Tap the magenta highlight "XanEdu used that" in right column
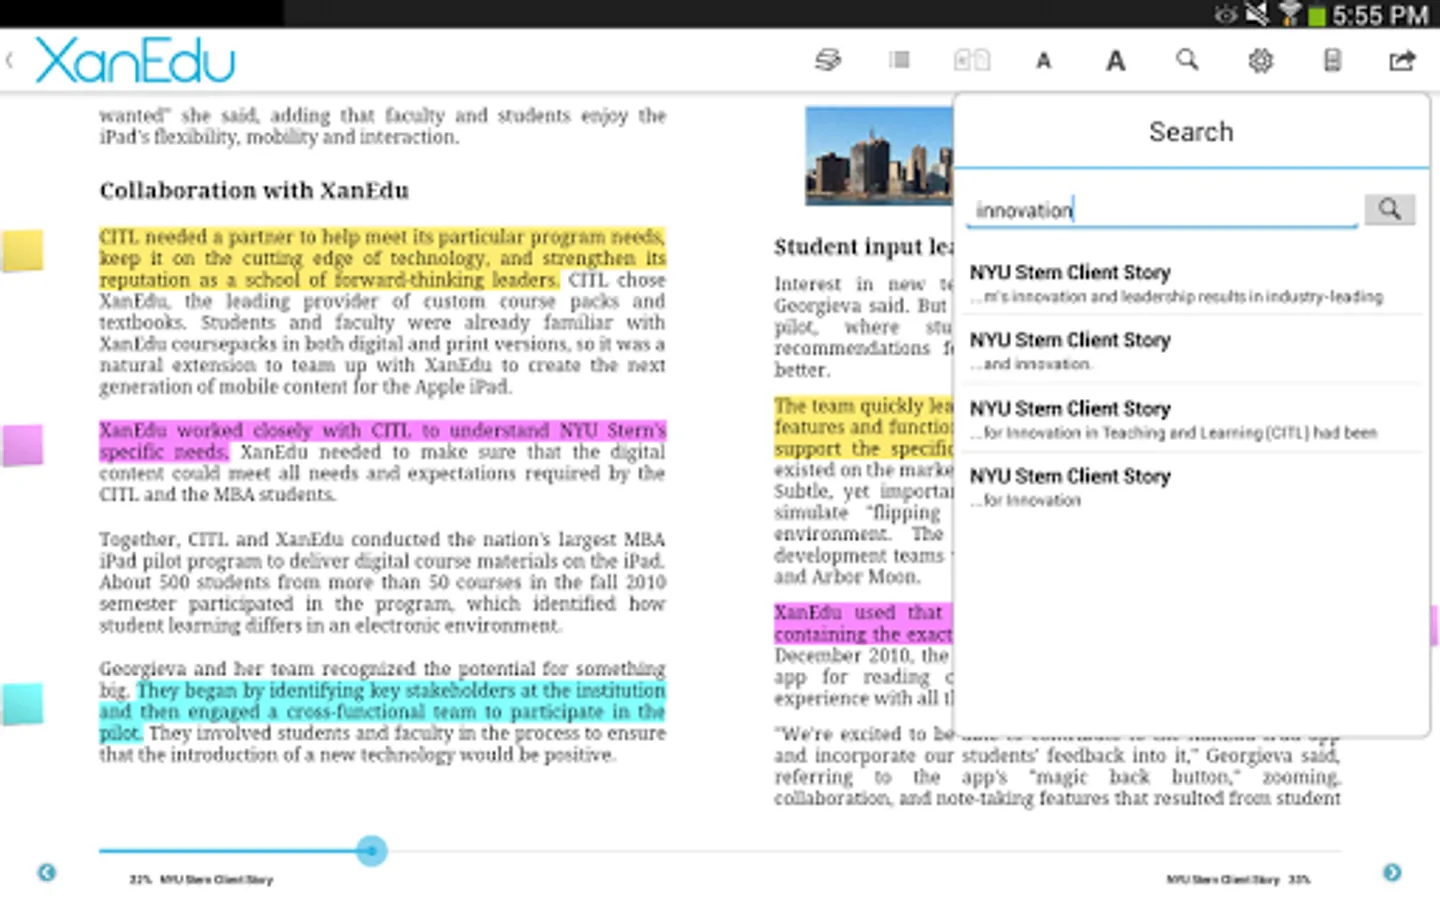Viewport: 1440px width, 900px height. click(x=863, y=623)
